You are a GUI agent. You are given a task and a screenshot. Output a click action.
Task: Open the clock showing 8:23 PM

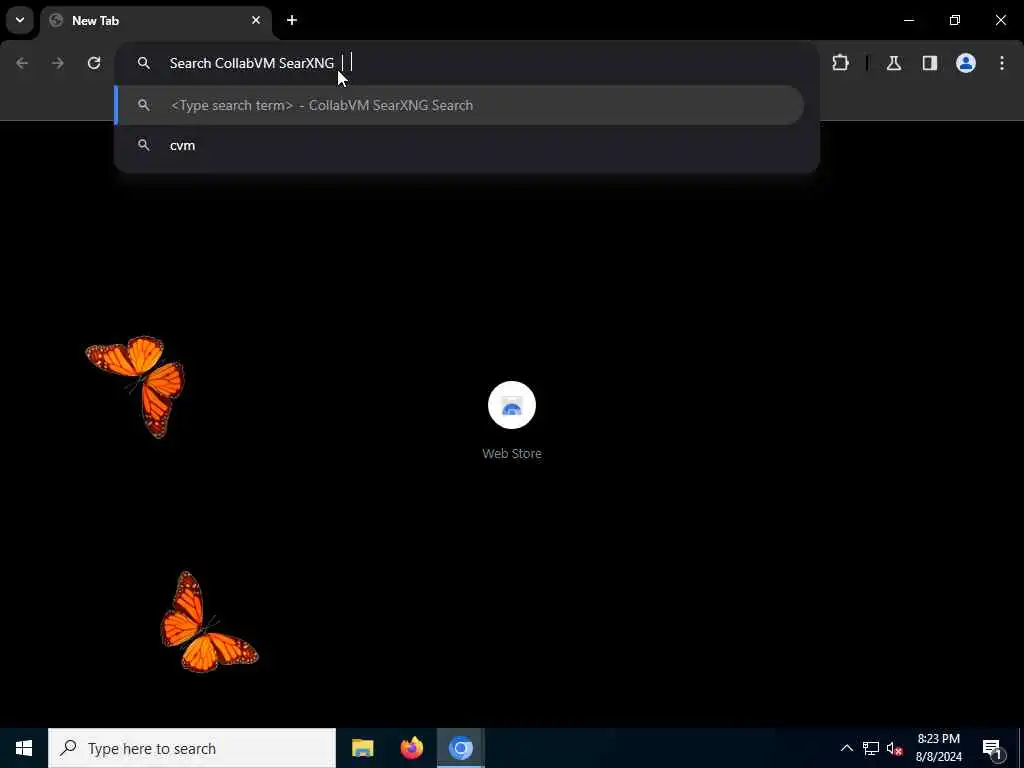(x=938, y=748)
